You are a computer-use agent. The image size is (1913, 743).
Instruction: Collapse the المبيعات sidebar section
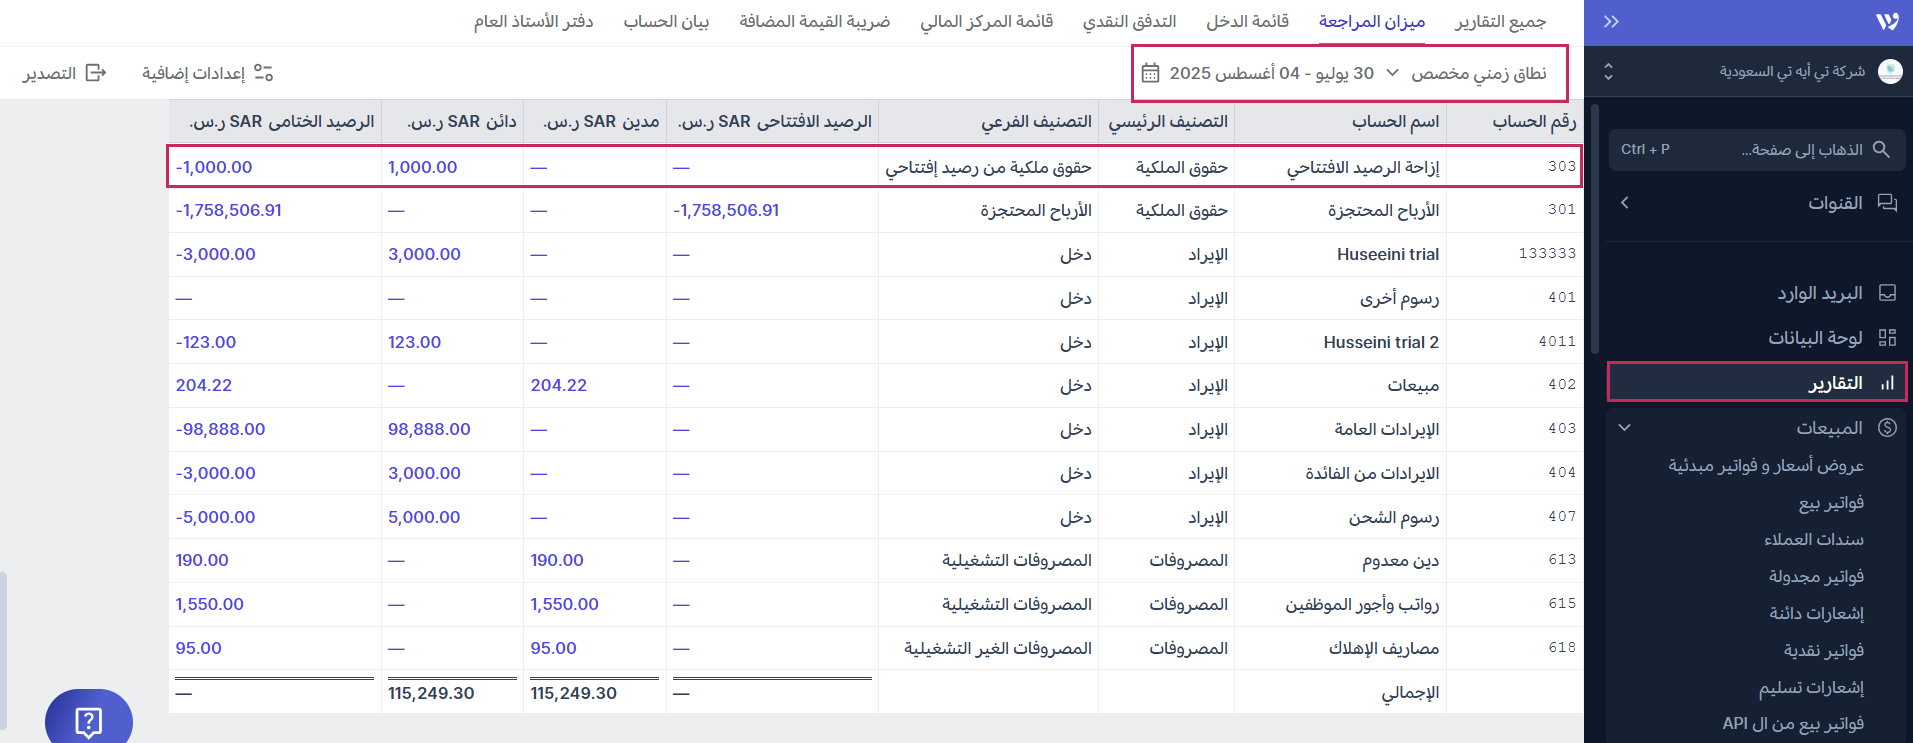tap(1625, 428)
